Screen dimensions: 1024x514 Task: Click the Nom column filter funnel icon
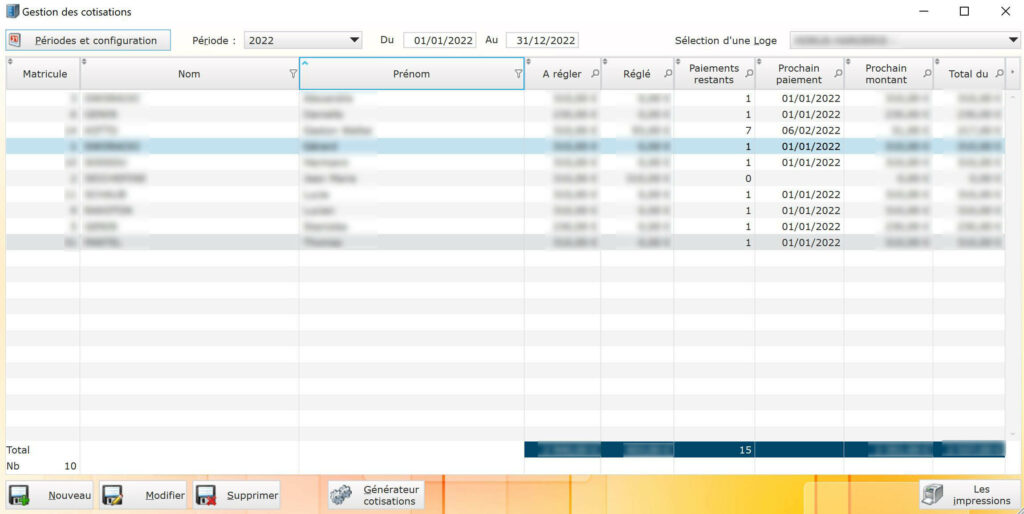pos(292,74)
